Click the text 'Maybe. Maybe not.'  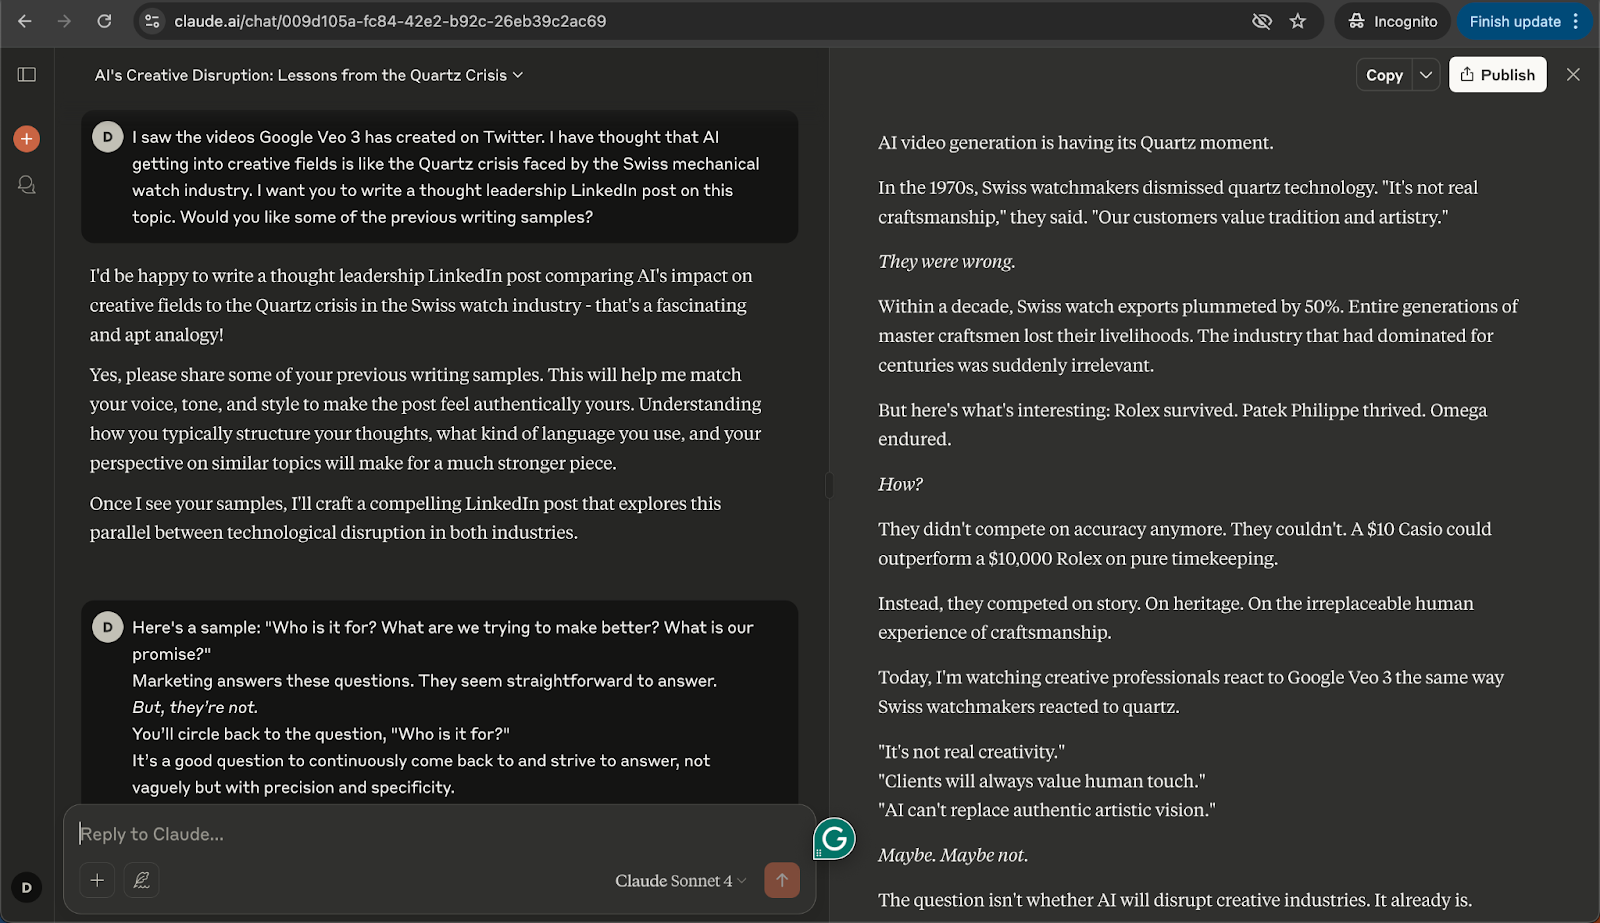coord(952,855)
